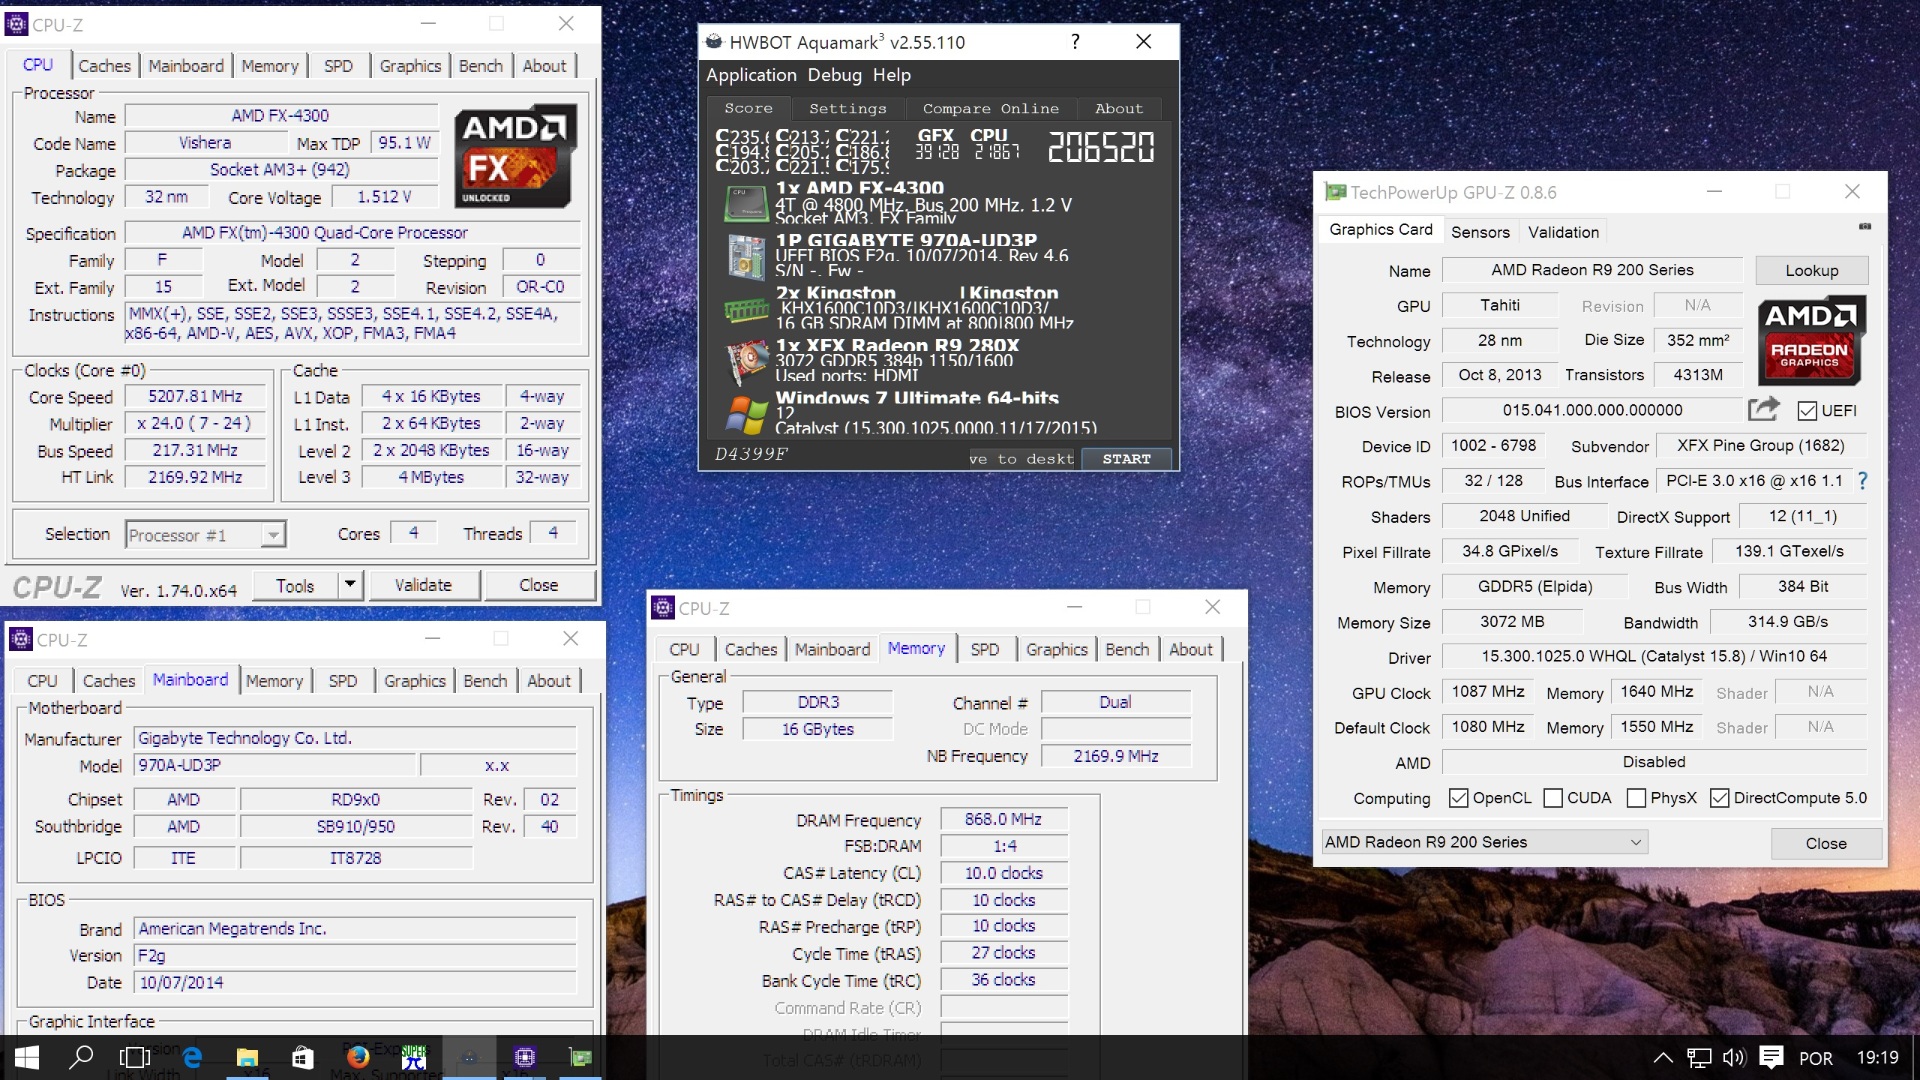Image resolution: width=1920 pixels, height=1080 pixels.
Task: Click GPU-Z share BIOS arrow icon
Action: [x=1764, y=409]
